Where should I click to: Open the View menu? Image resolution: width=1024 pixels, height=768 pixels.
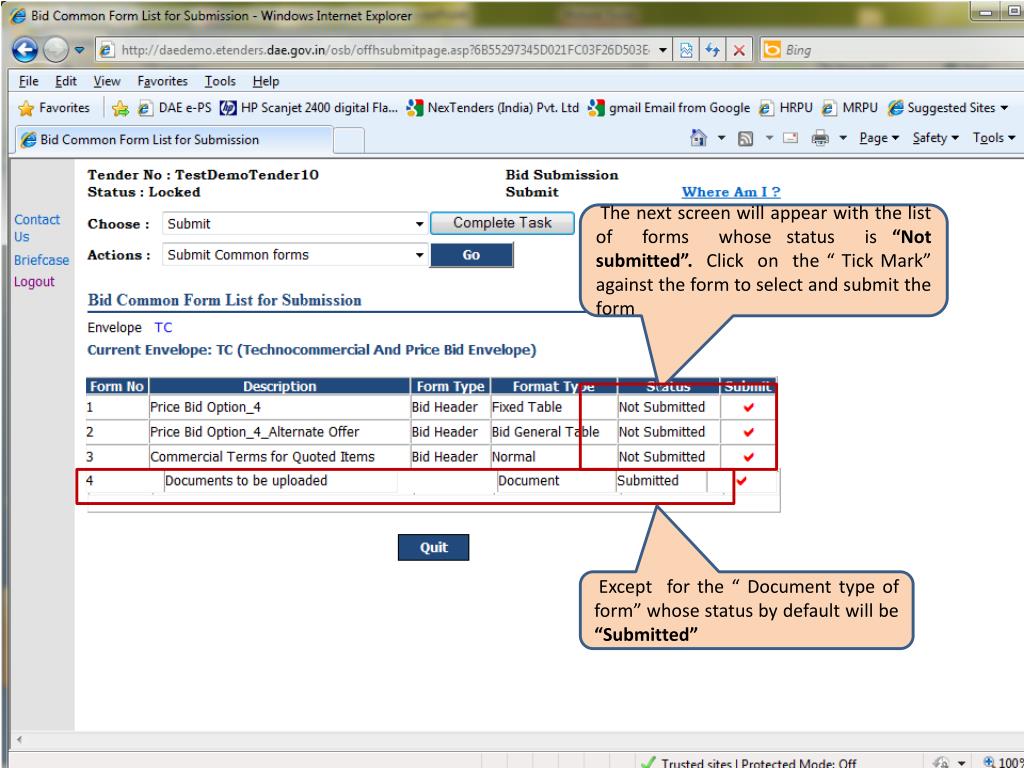pyautogui.click(x=107, y=81)
